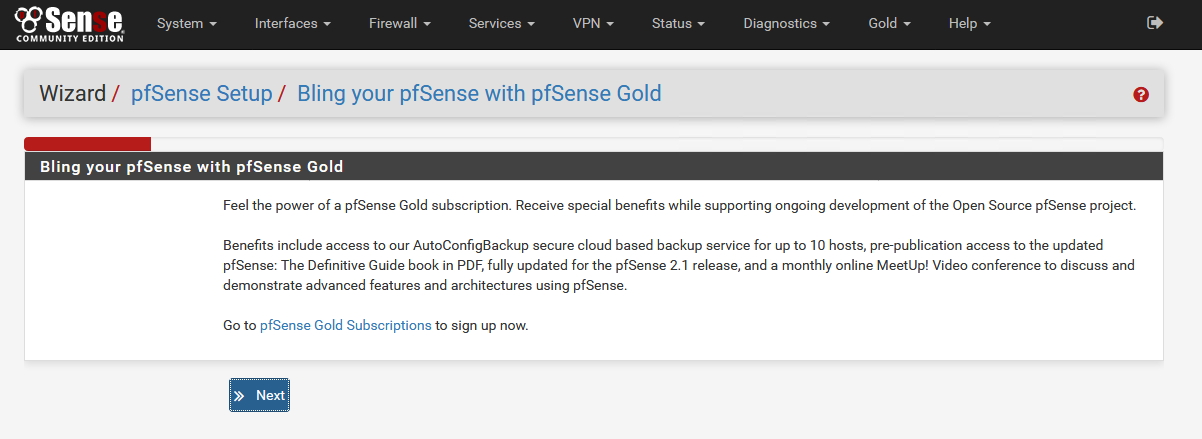
Task: Open the Services menu
Action: click(501, 23)
